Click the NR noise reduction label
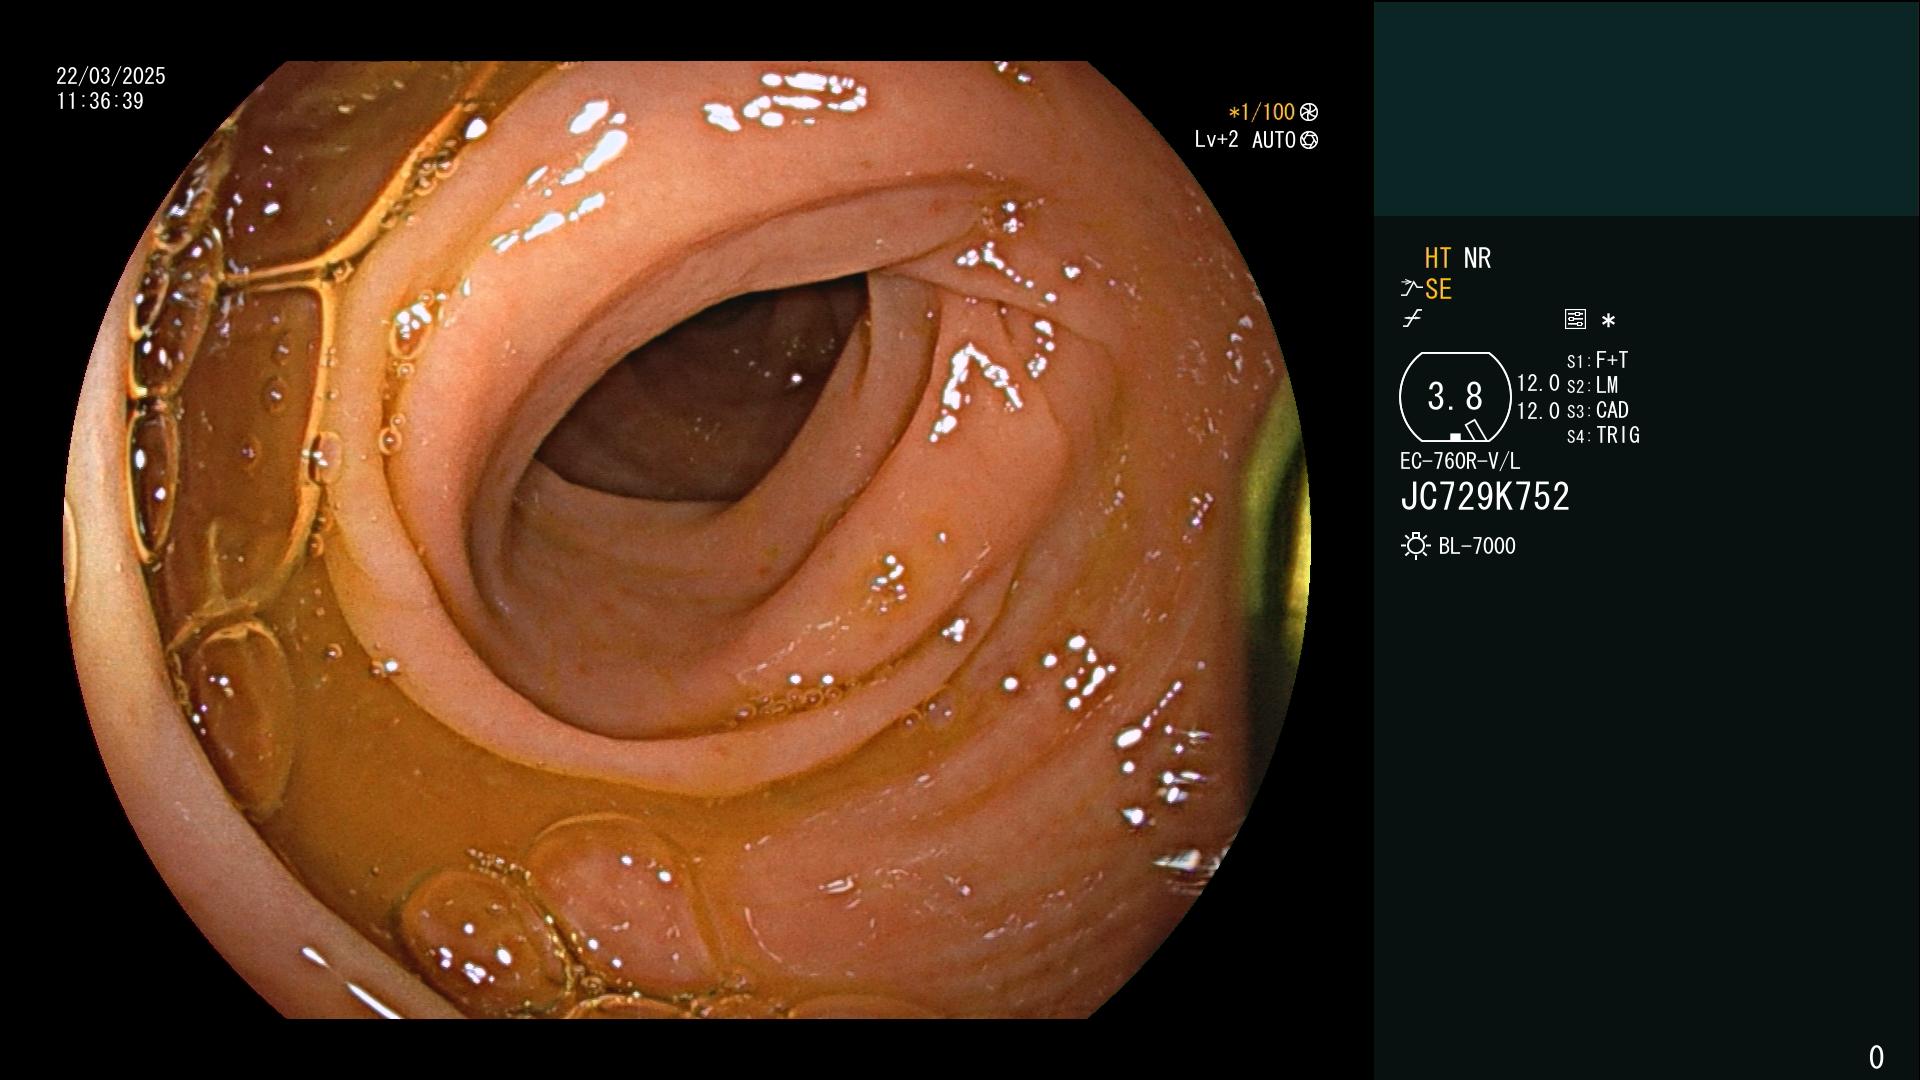The image size is (1920, 1080). pyautogui.click(x=1477, y=258)
